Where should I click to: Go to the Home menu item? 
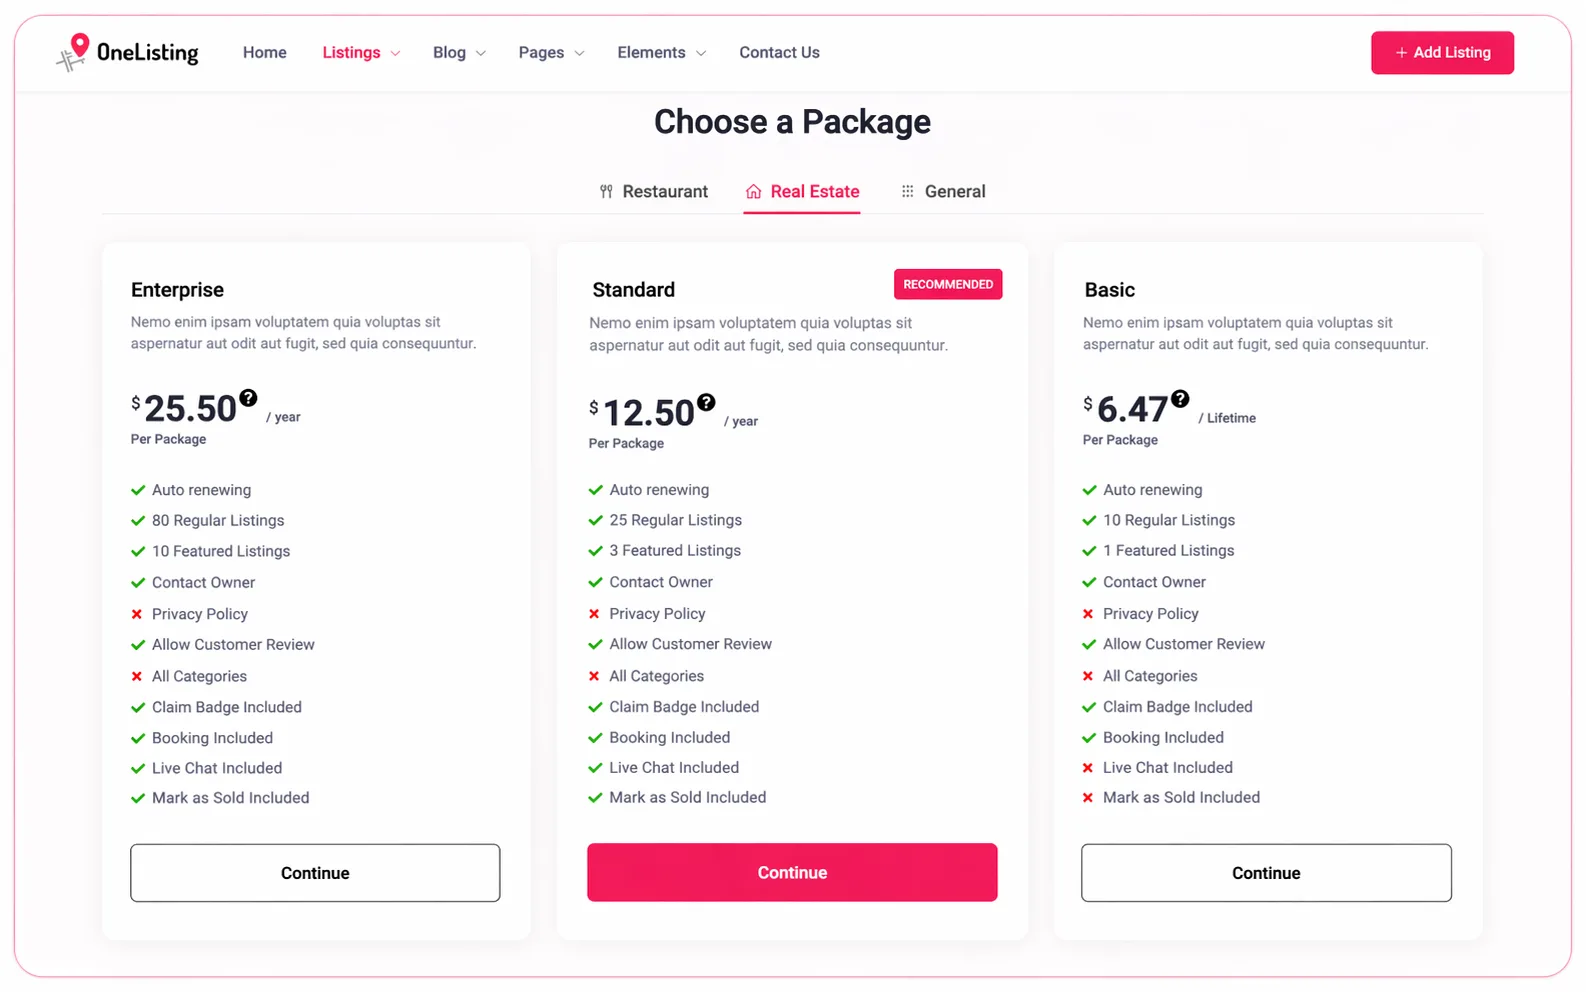point(264,52)
